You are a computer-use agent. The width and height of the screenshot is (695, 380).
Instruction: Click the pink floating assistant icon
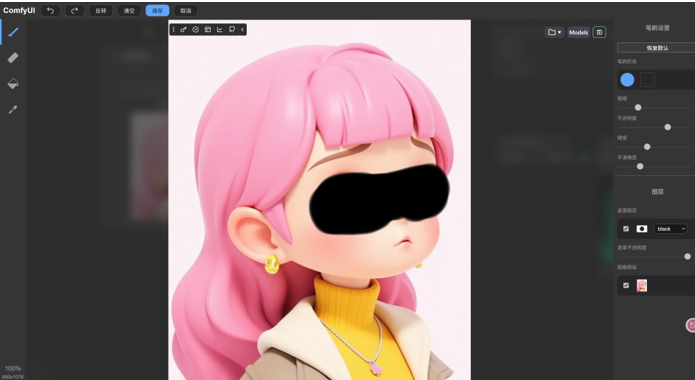(691, 325)
